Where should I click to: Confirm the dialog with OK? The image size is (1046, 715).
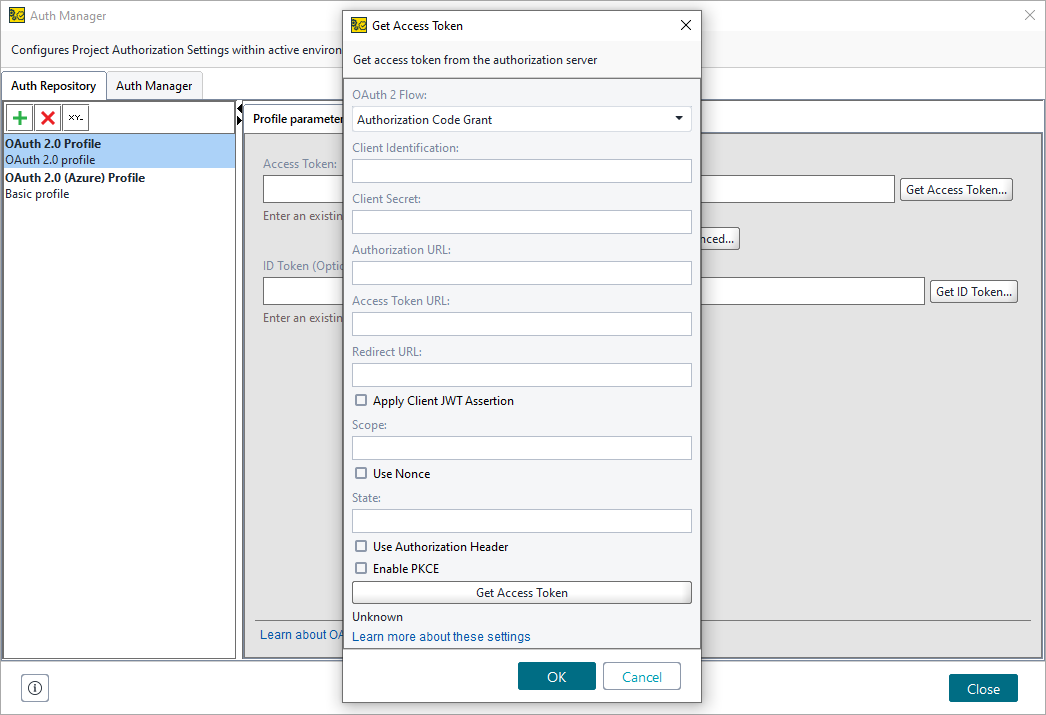[x=556, y=676]
